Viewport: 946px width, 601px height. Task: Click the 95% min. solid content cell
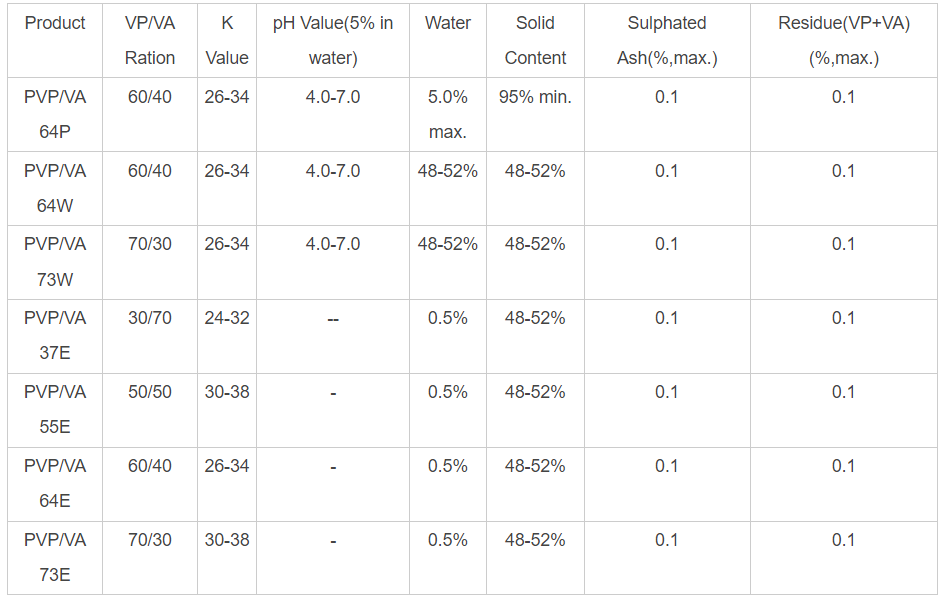point(535,97)
